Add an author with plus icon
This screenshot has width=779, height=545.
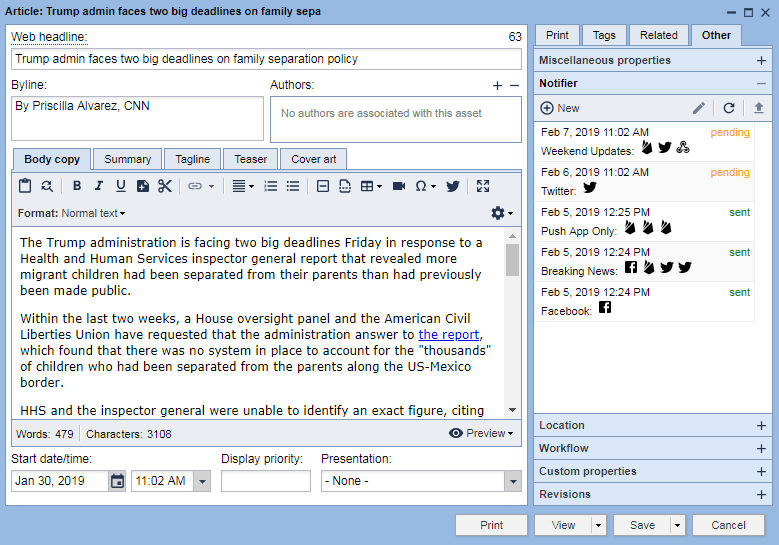pos(497,85)
